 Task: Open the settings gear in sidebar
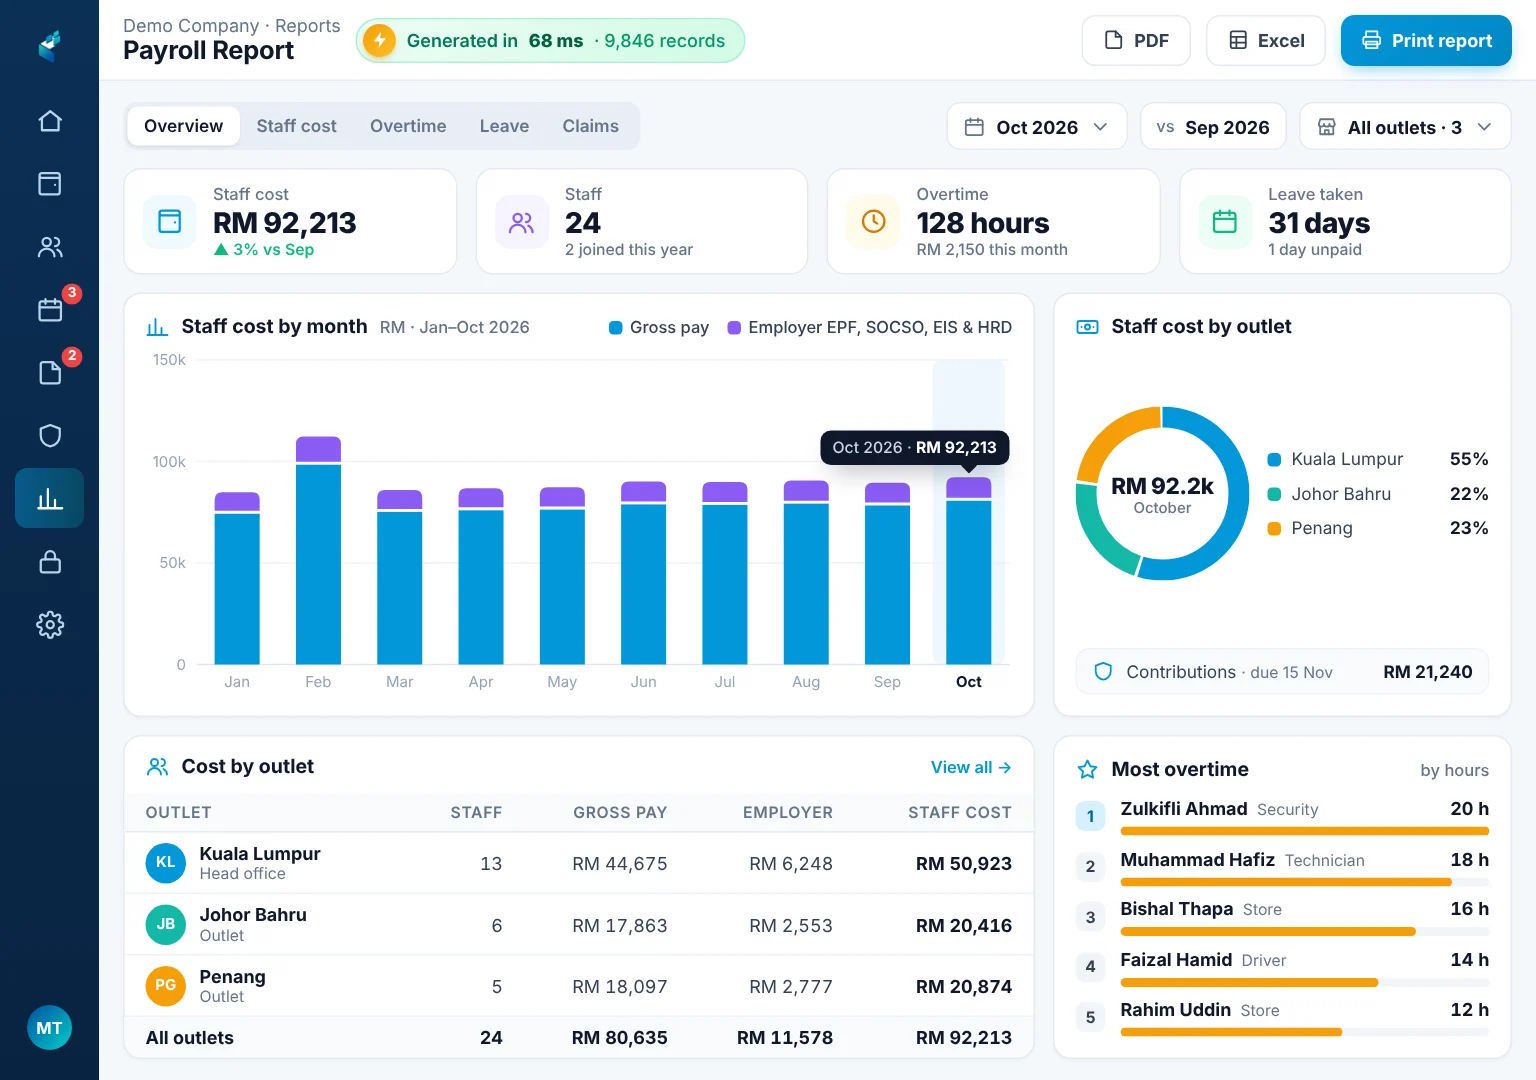(50, 625)
